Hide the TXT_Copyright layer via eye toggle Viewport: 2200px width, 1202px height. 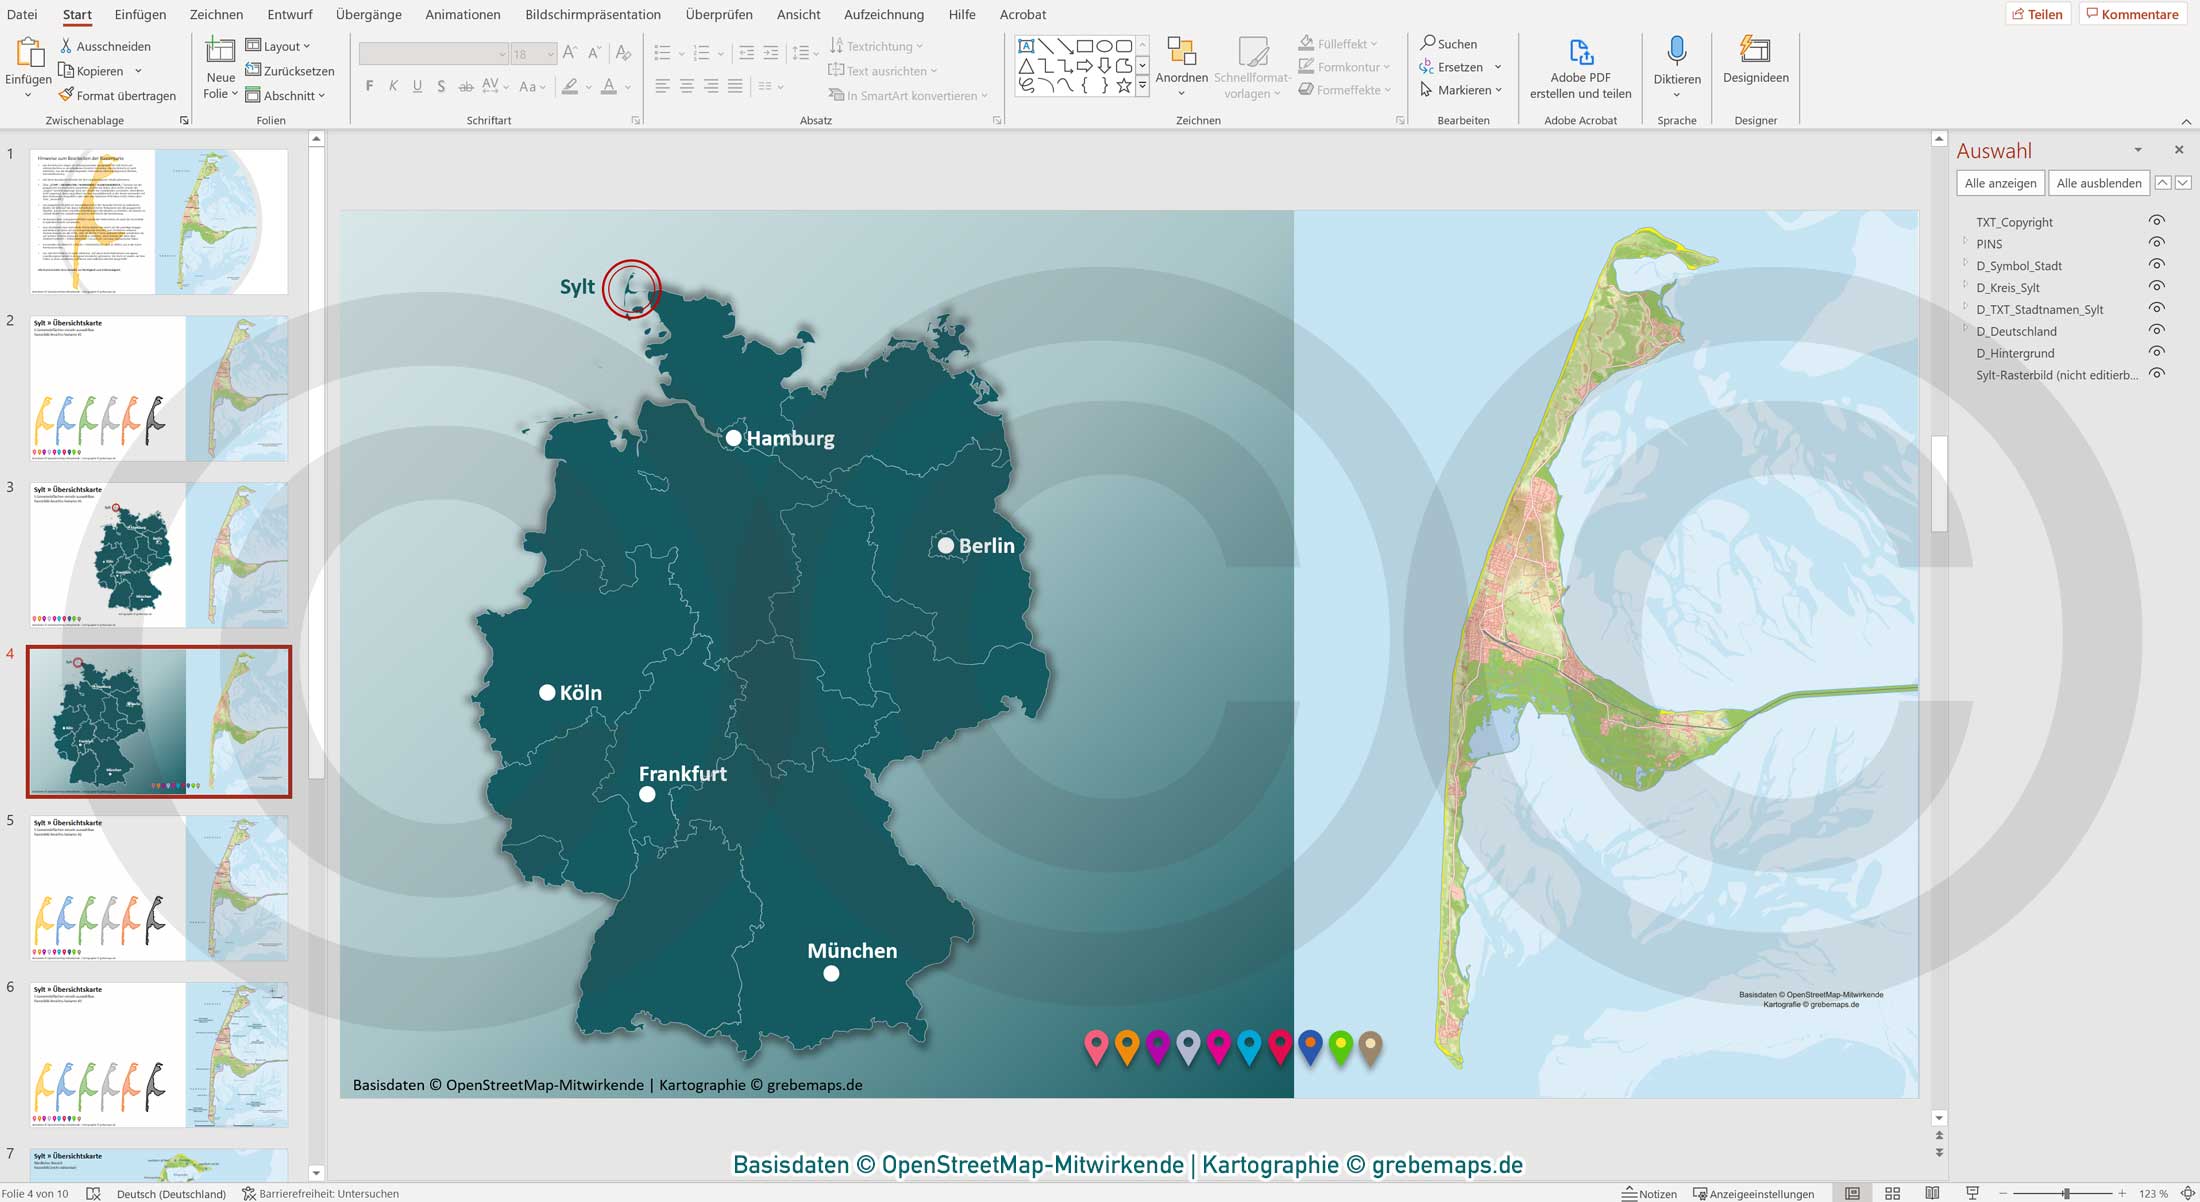pyautogui.click(x=2157, y=221)
